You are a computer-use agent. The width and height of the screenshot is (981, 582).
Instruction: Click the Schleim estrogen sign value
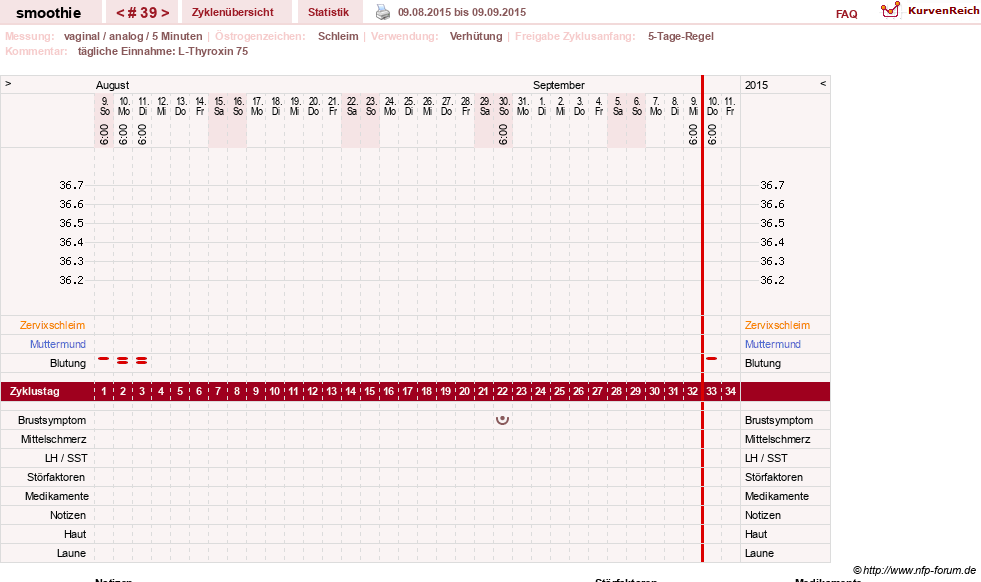pos(338,36)
